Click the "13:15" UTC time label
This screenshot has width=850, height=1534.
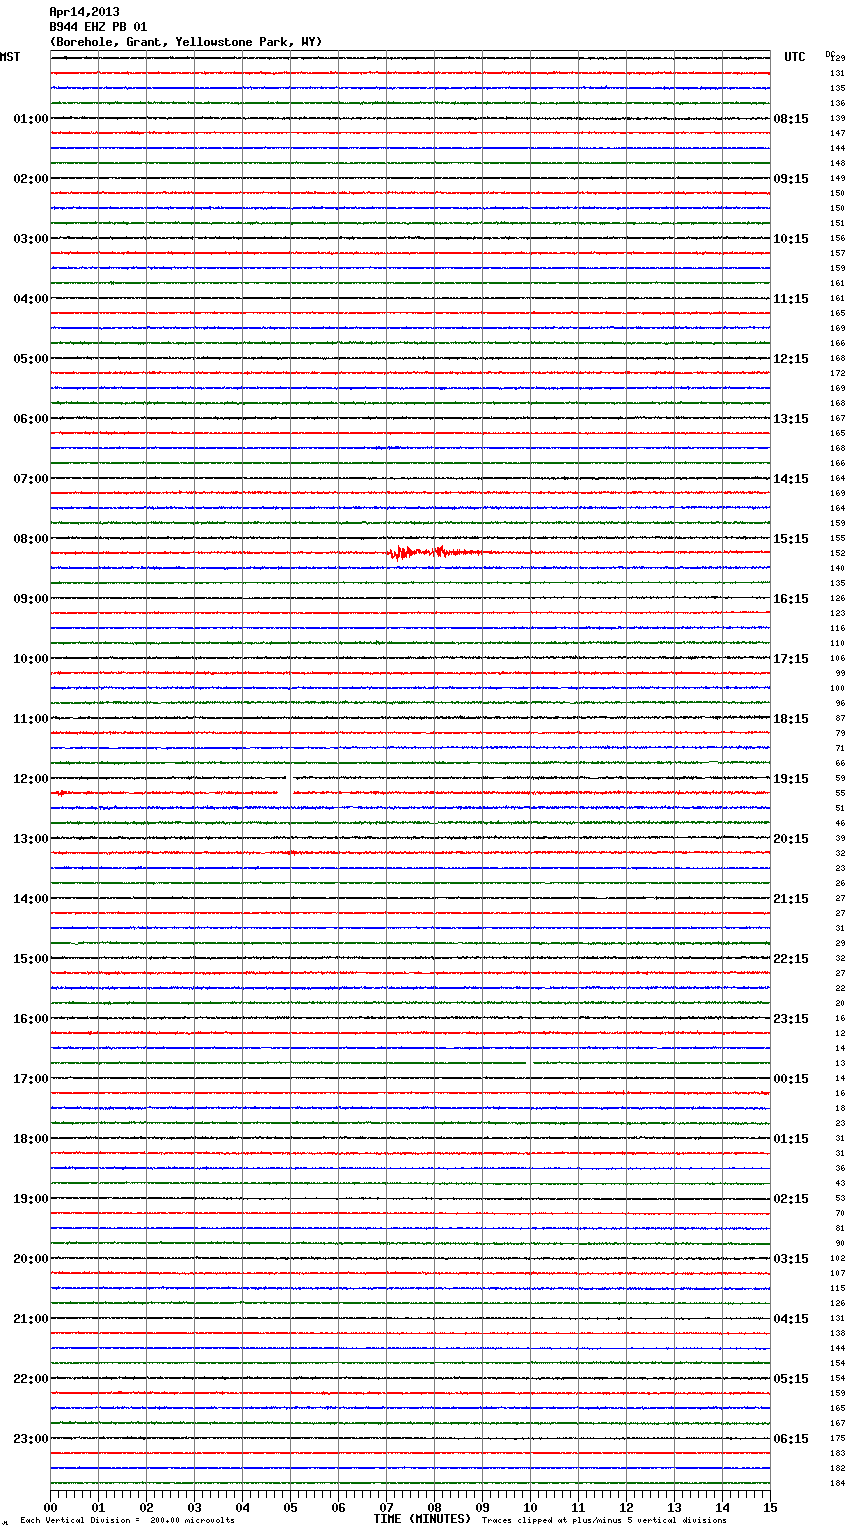coord(791,419)
